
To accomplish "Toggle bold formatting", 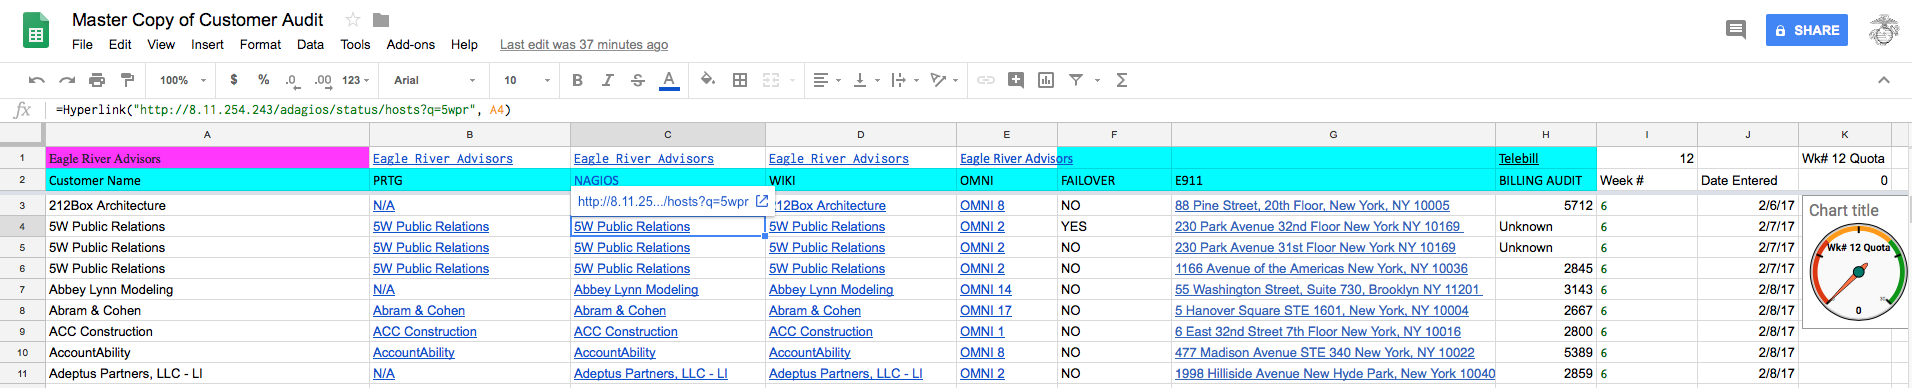I will [x=577, y=80].
